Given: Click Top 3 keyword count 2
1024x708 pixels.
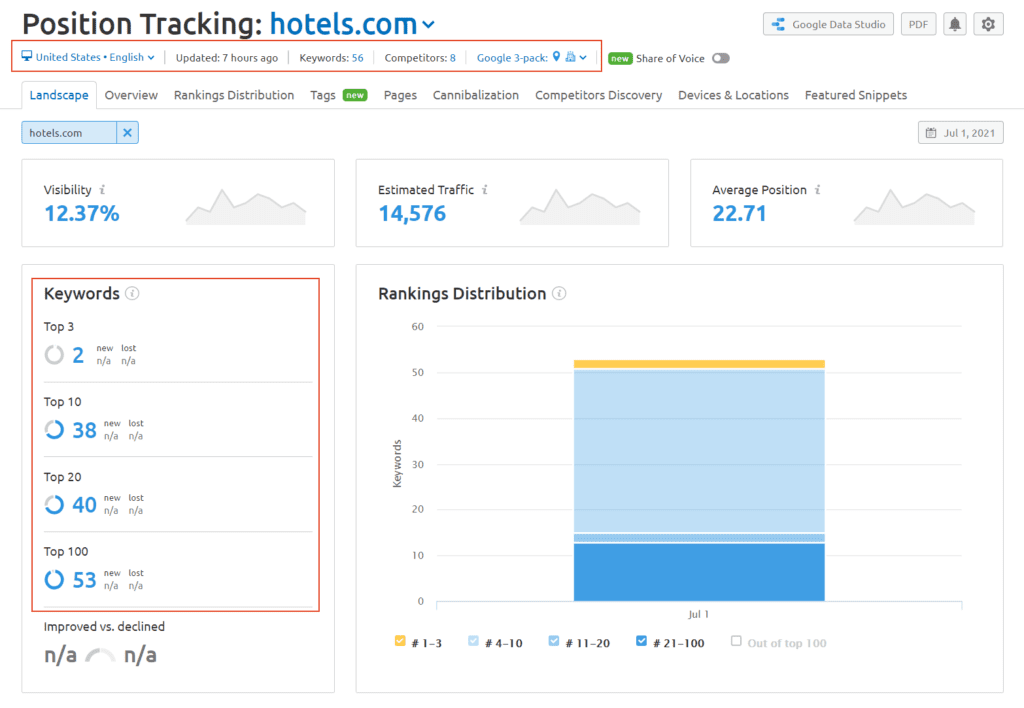Looking at the screenshot, I should (x=78, y=355).
